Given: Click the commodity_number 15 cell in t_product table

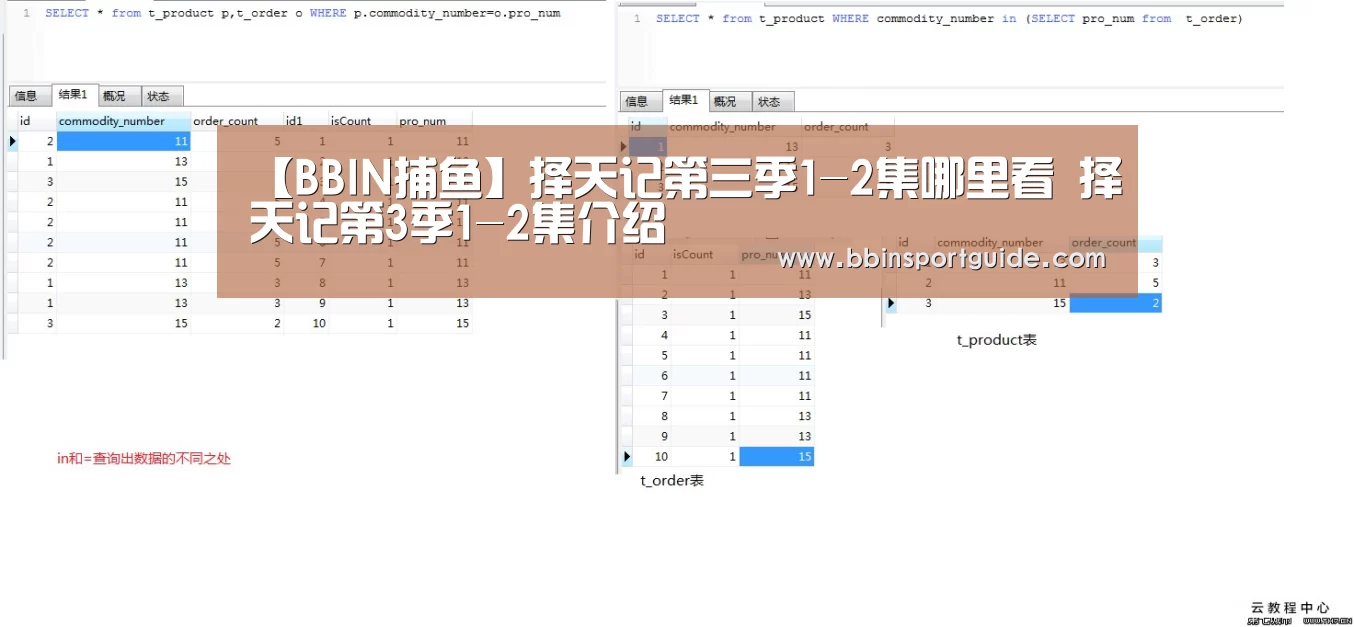Looking at the screenshot, I should coord(1002,303).
